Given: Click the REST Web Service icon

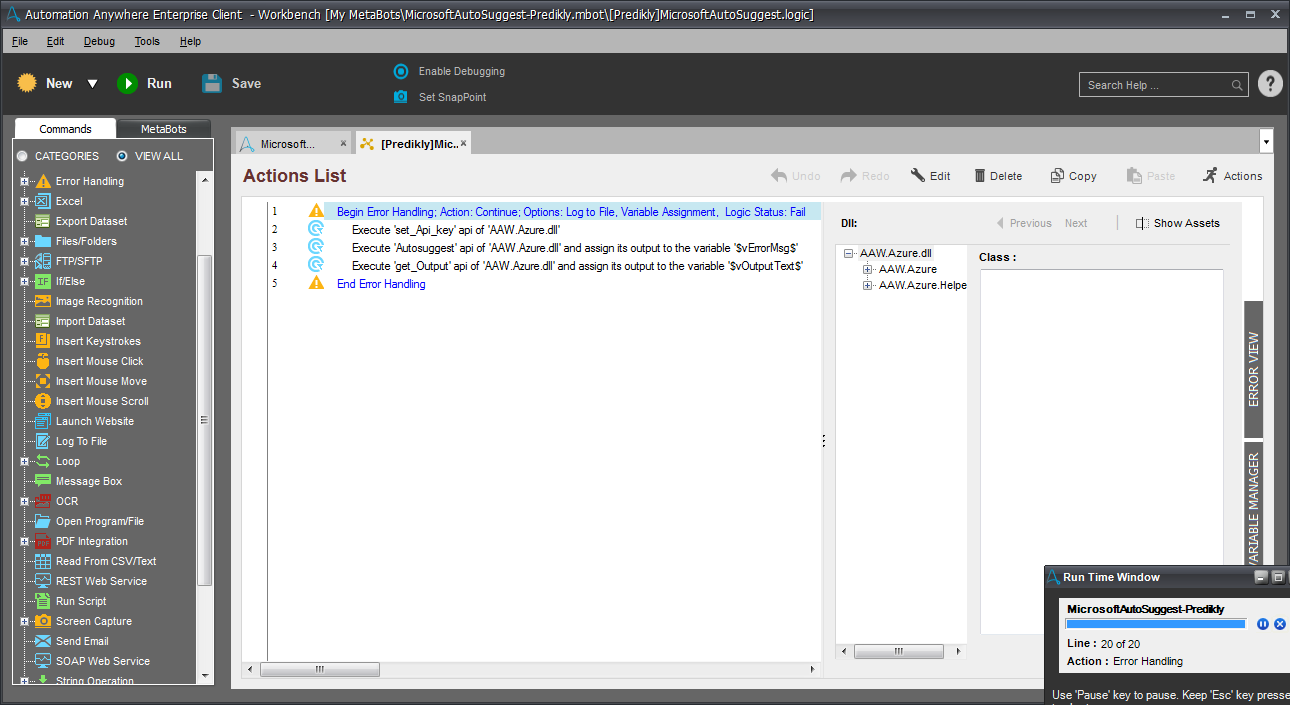Looking at the screenshot, I should [x=43, y=581].
